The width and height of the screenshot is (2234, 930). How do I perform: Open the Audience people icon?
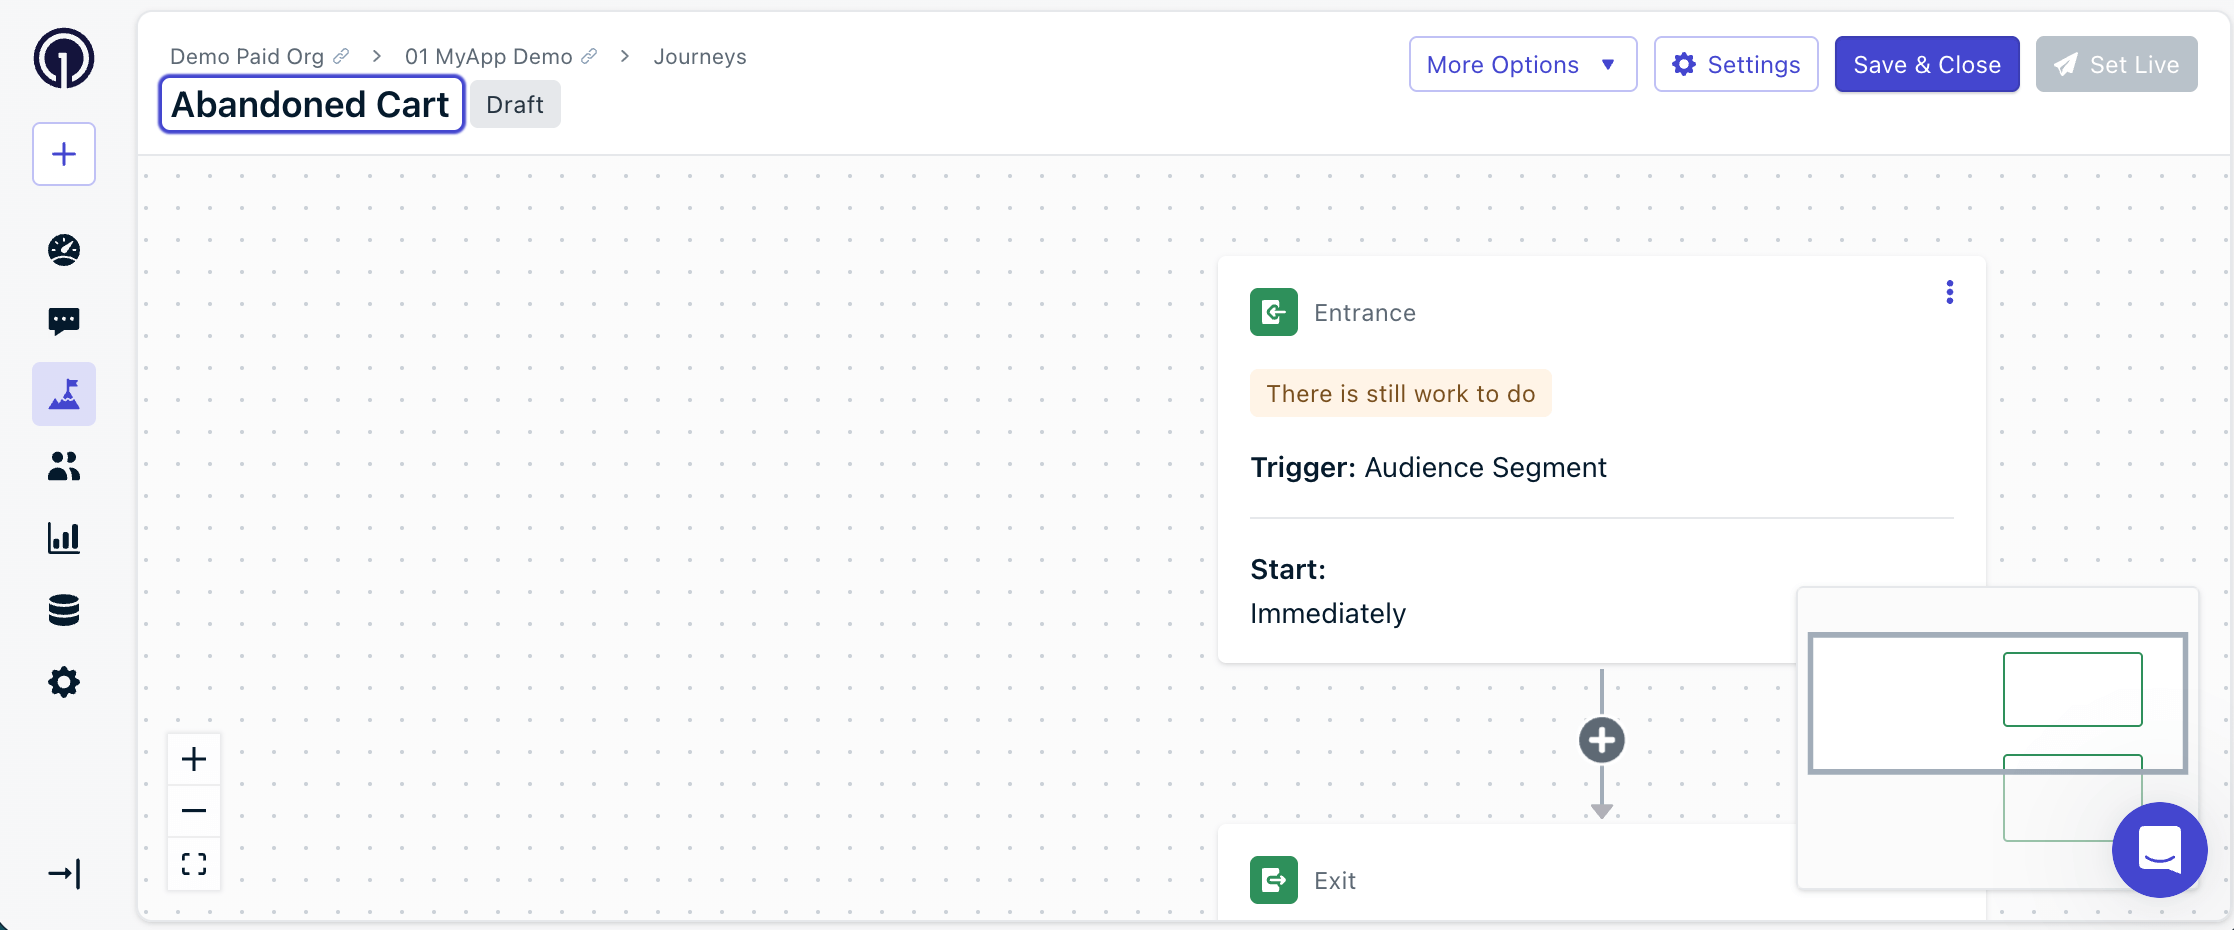[x=64, y=466]
